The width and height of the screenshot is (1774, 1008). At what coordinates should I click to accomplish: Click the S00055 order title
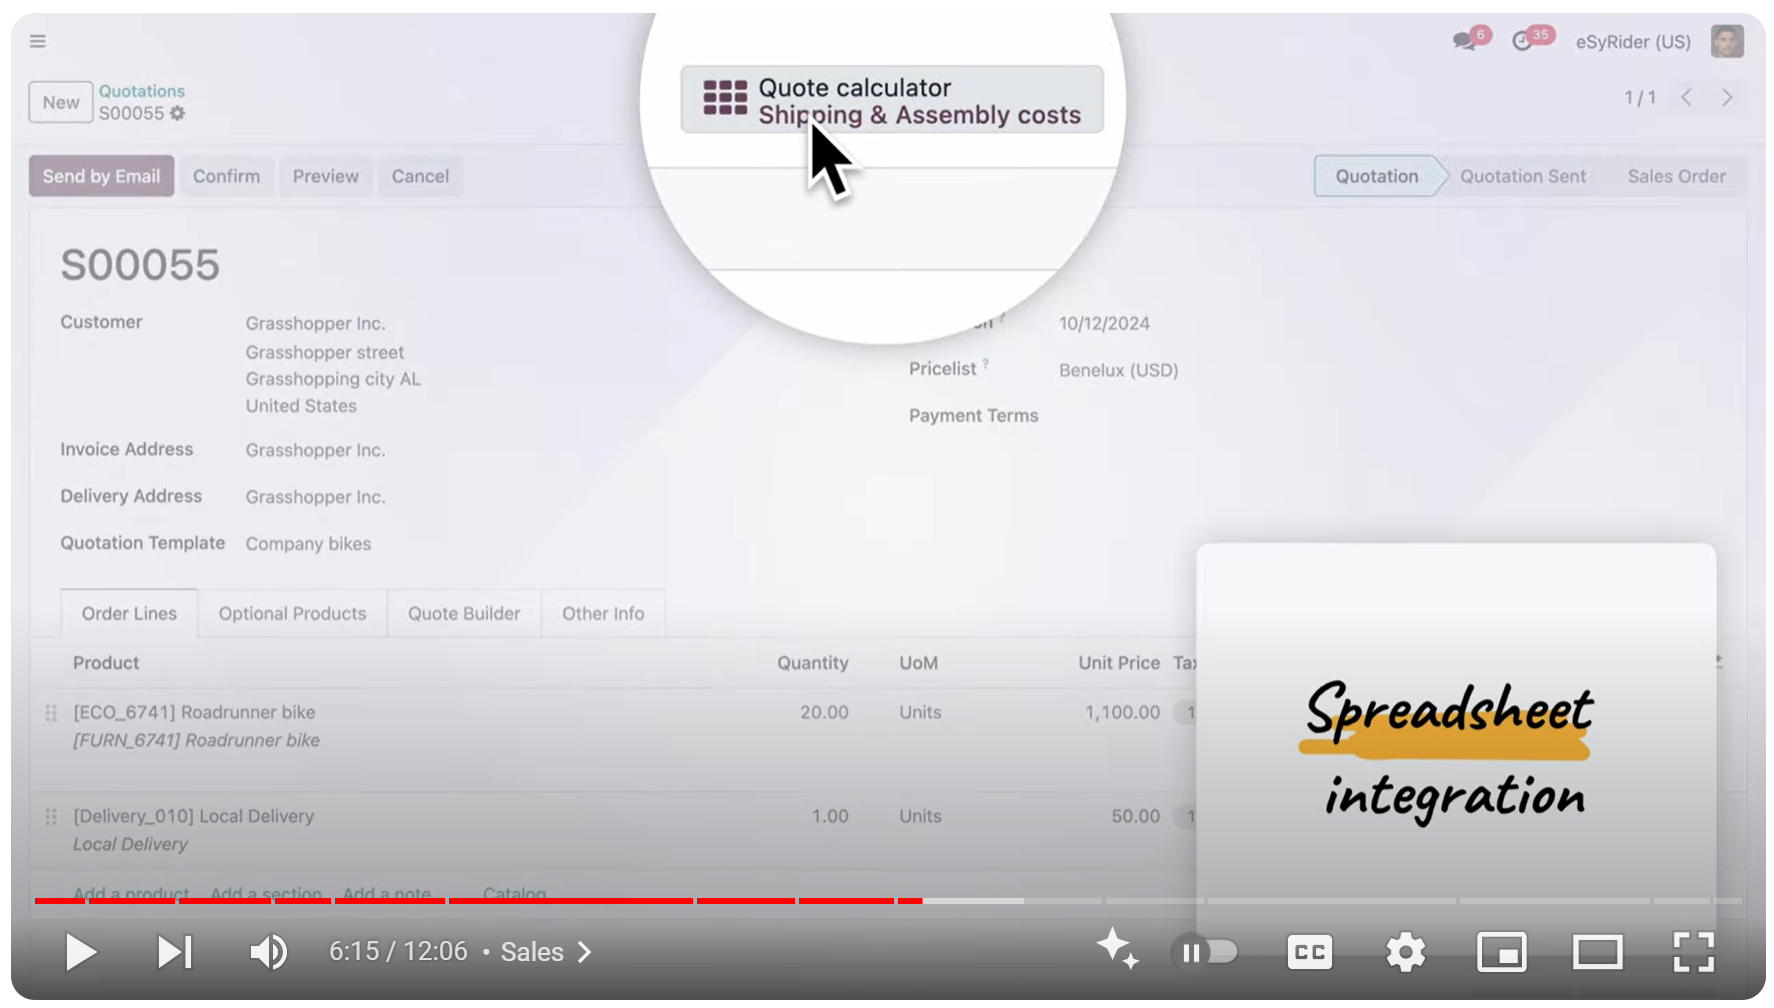click(x=140, y=265)
